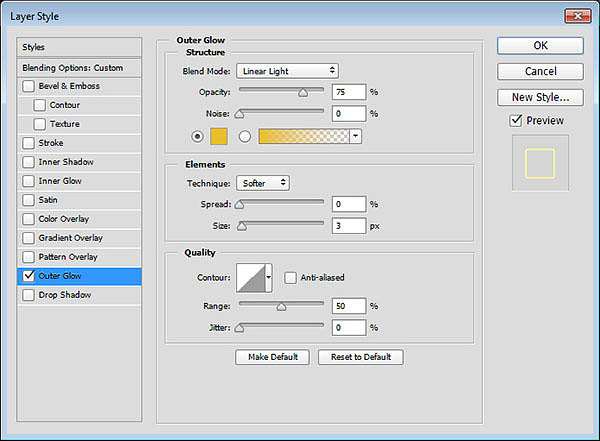The height and width of the screenshot is (441, 600).
Task: Click the Jitter percentage field
Action: (x=349, y=328)
